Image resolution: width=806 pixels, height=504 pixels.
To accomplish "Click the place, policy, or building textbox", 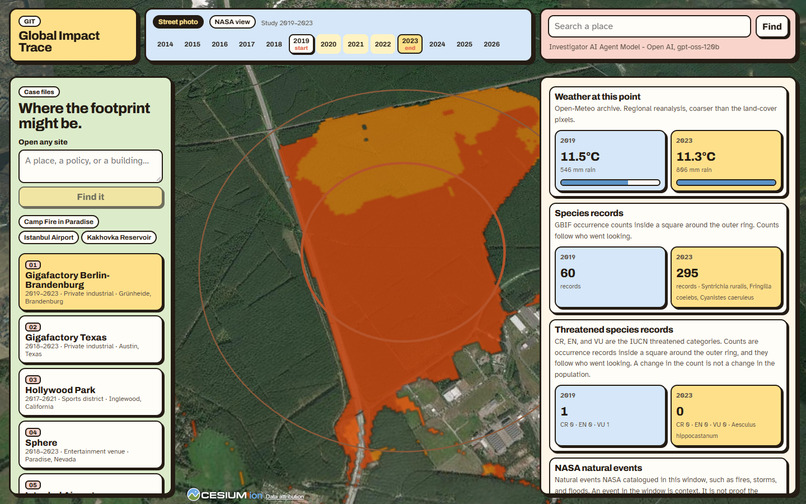I will pyautogui.click(x=90, y=166).
